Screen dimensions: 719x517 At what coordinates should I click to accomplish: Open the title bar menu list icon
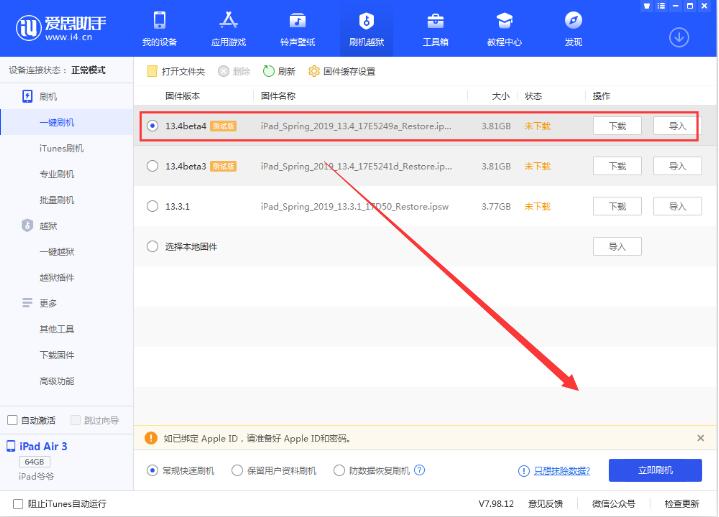(x=661, y=6)
